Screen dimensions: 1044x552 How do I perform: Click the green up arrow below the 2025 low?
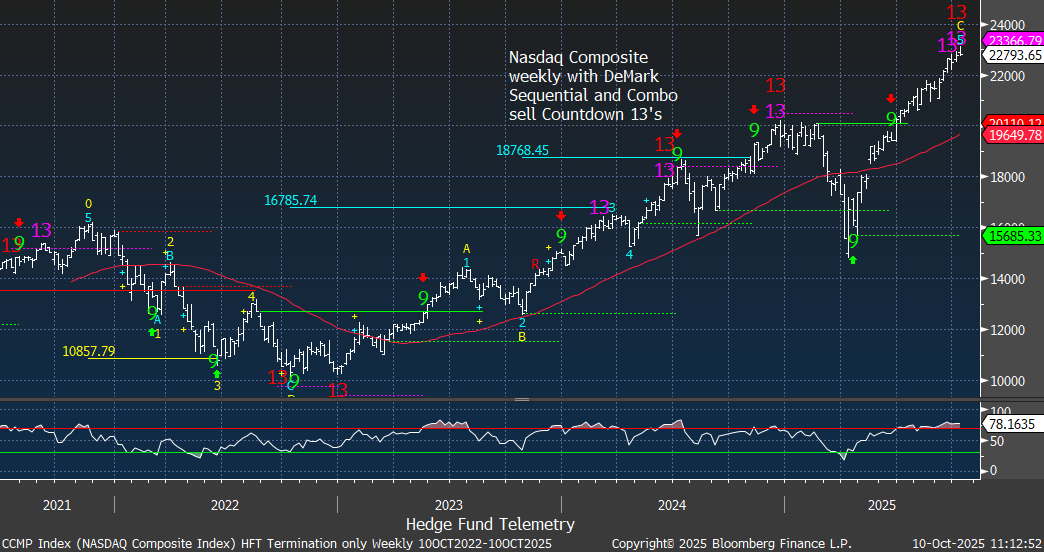(x=853, y=259)
